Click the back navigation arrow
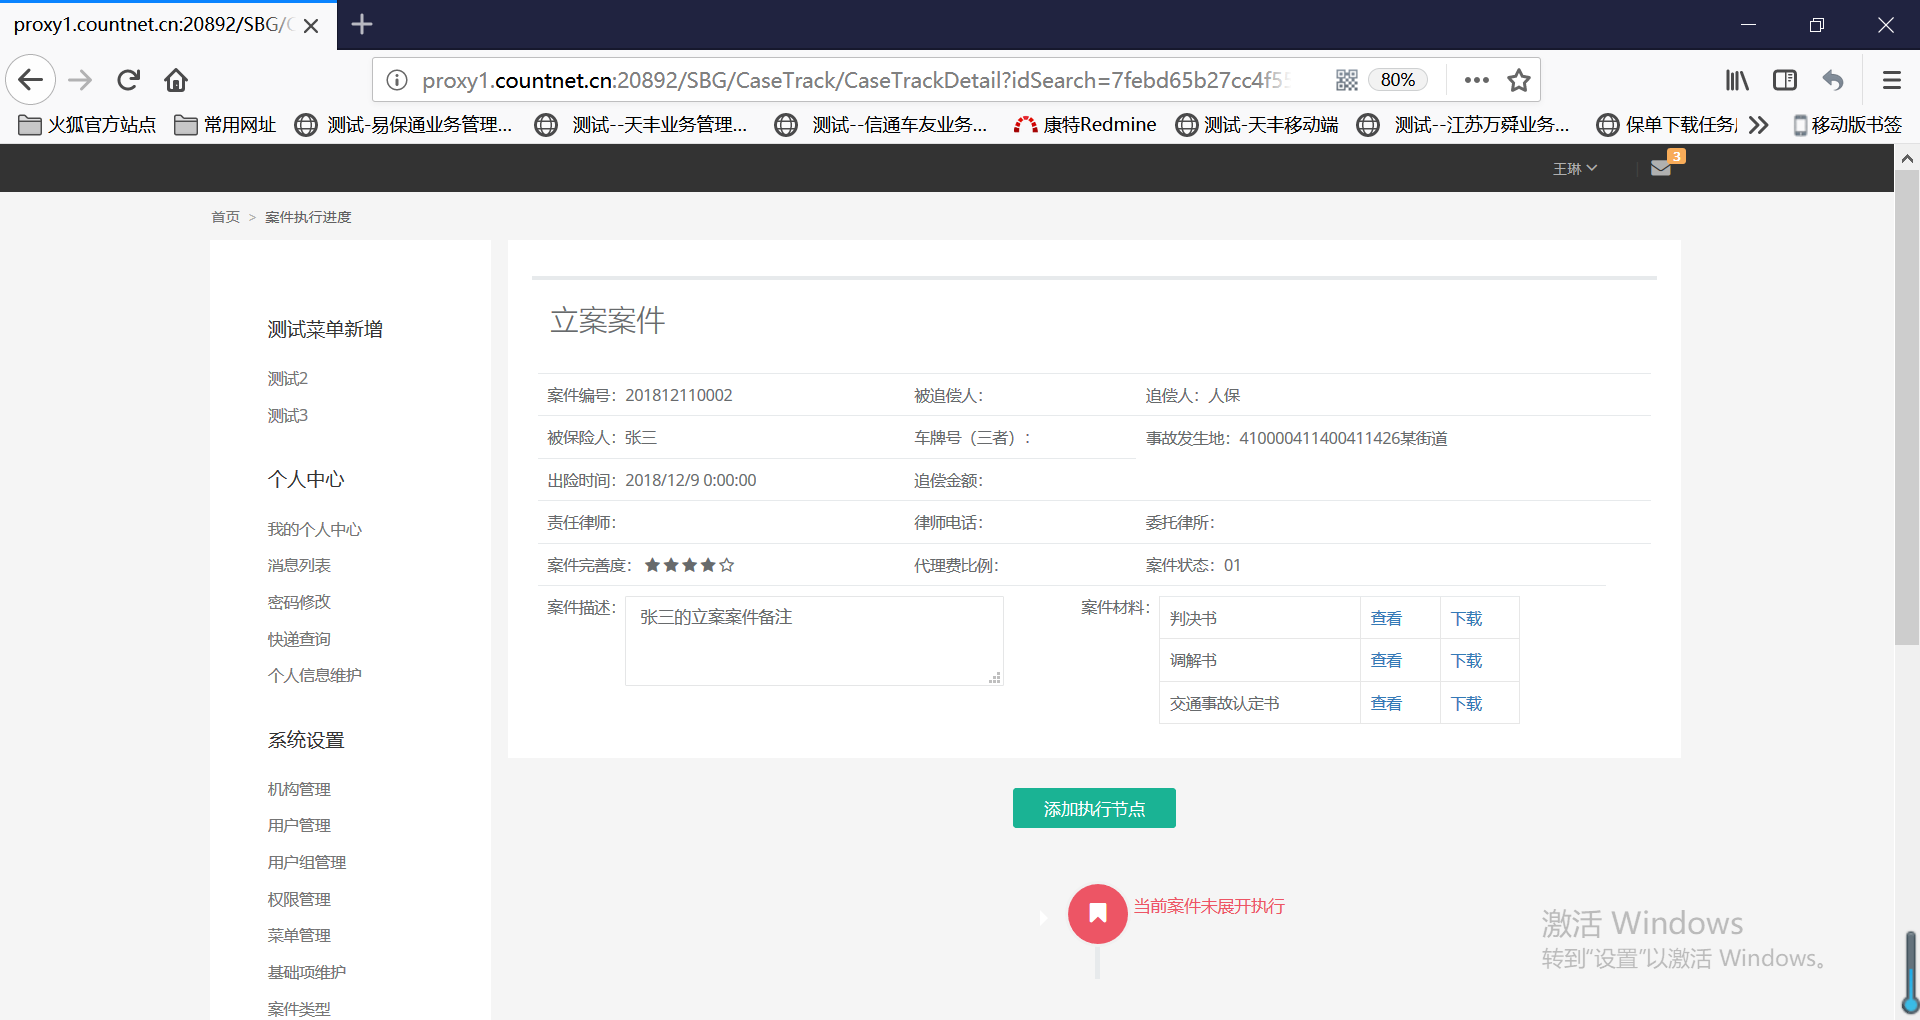Image resolution: width=1920 pixels, height=1020 pixels. click(30, 80)
